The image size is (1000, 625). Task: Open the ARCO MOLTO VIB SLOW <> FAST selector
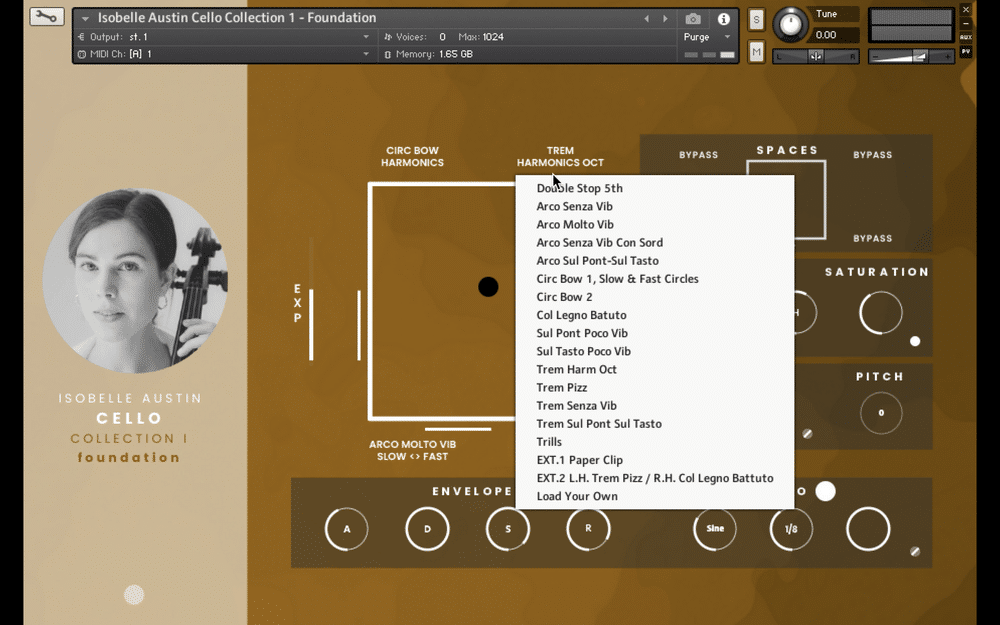412,450
